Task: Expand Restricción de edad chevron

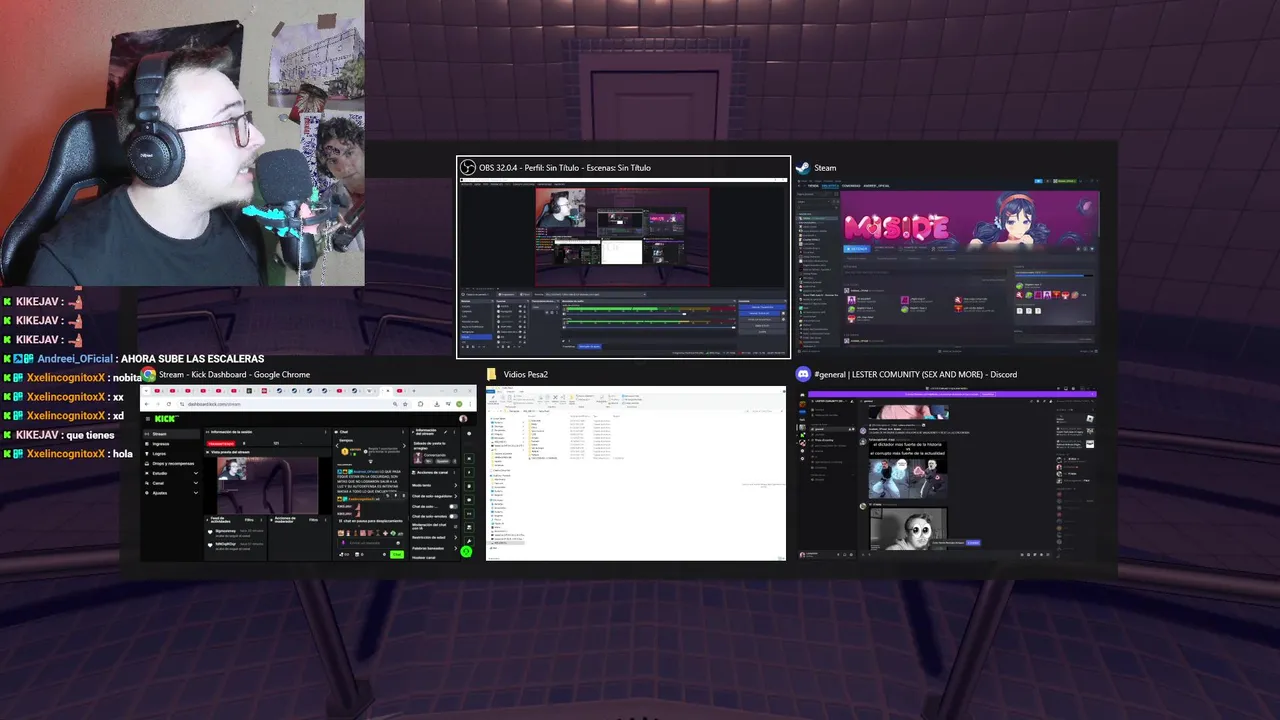Action: click(455, 537)
